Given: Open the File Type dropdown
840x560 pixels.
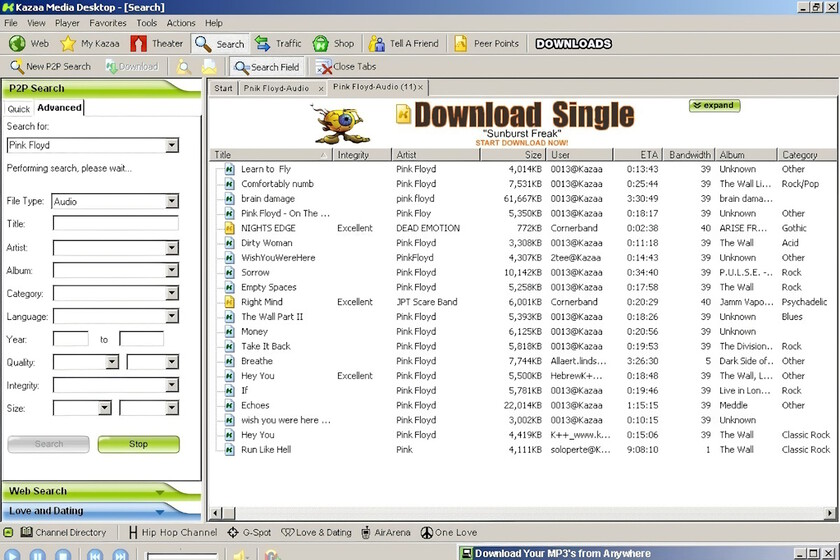Looking at the screenshot, I should (x=172, y=201).
